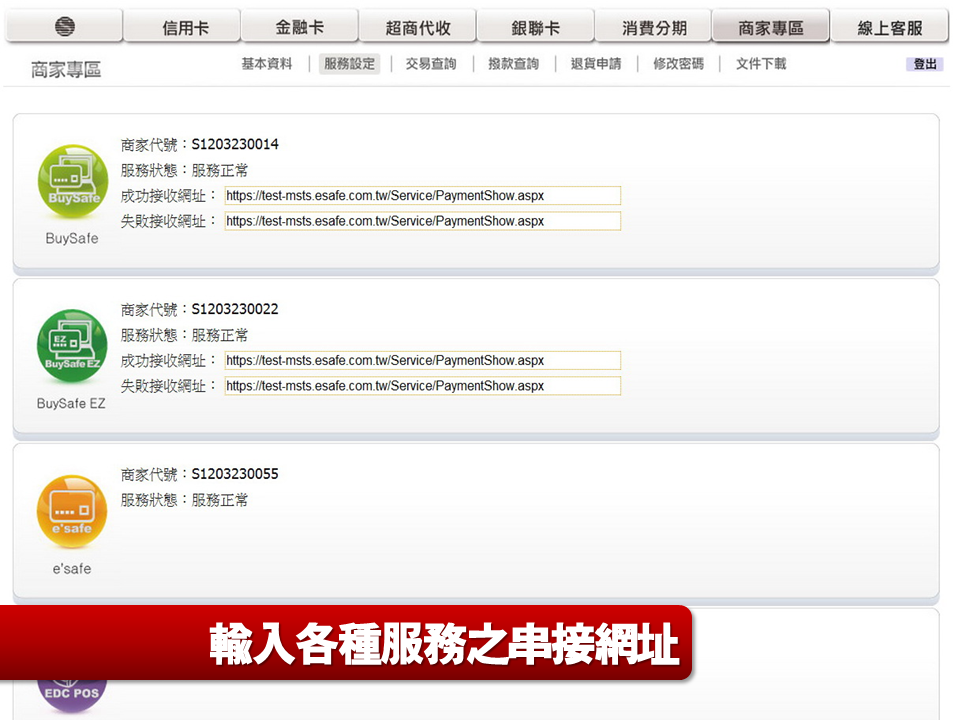The height and width of the screenshot is (720, 960).
Task: Select the BuySafe EZ service icon
Action: pyautogui.click(x=71, y=346)
